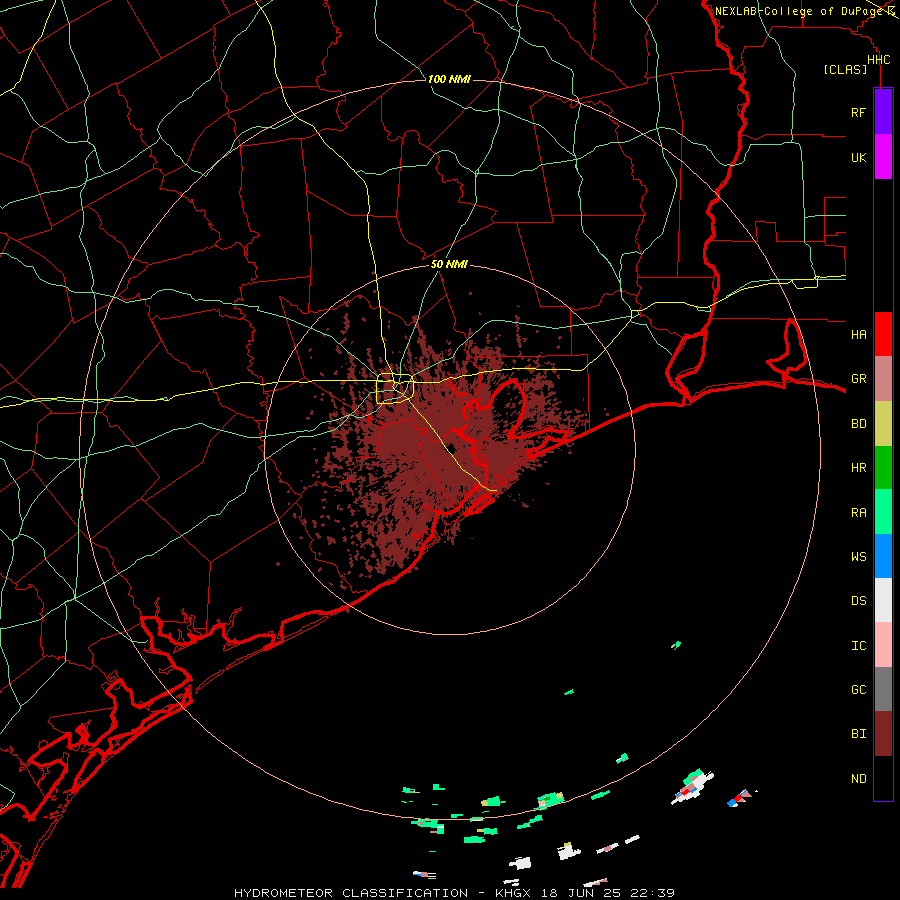Viewport: 900px width, 900px height.
Task: Click the 'ND' legend label
Action: pyautogui.click(x=859, y=779)
